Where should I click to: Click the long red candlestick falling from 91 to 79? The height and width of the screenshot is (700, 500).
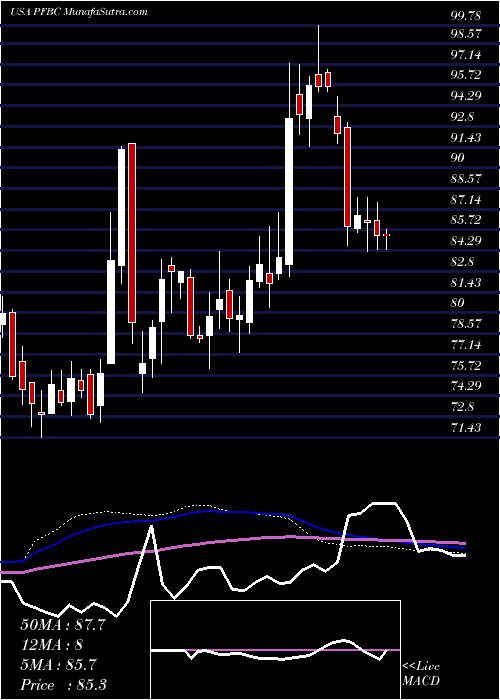coord(132,233)
